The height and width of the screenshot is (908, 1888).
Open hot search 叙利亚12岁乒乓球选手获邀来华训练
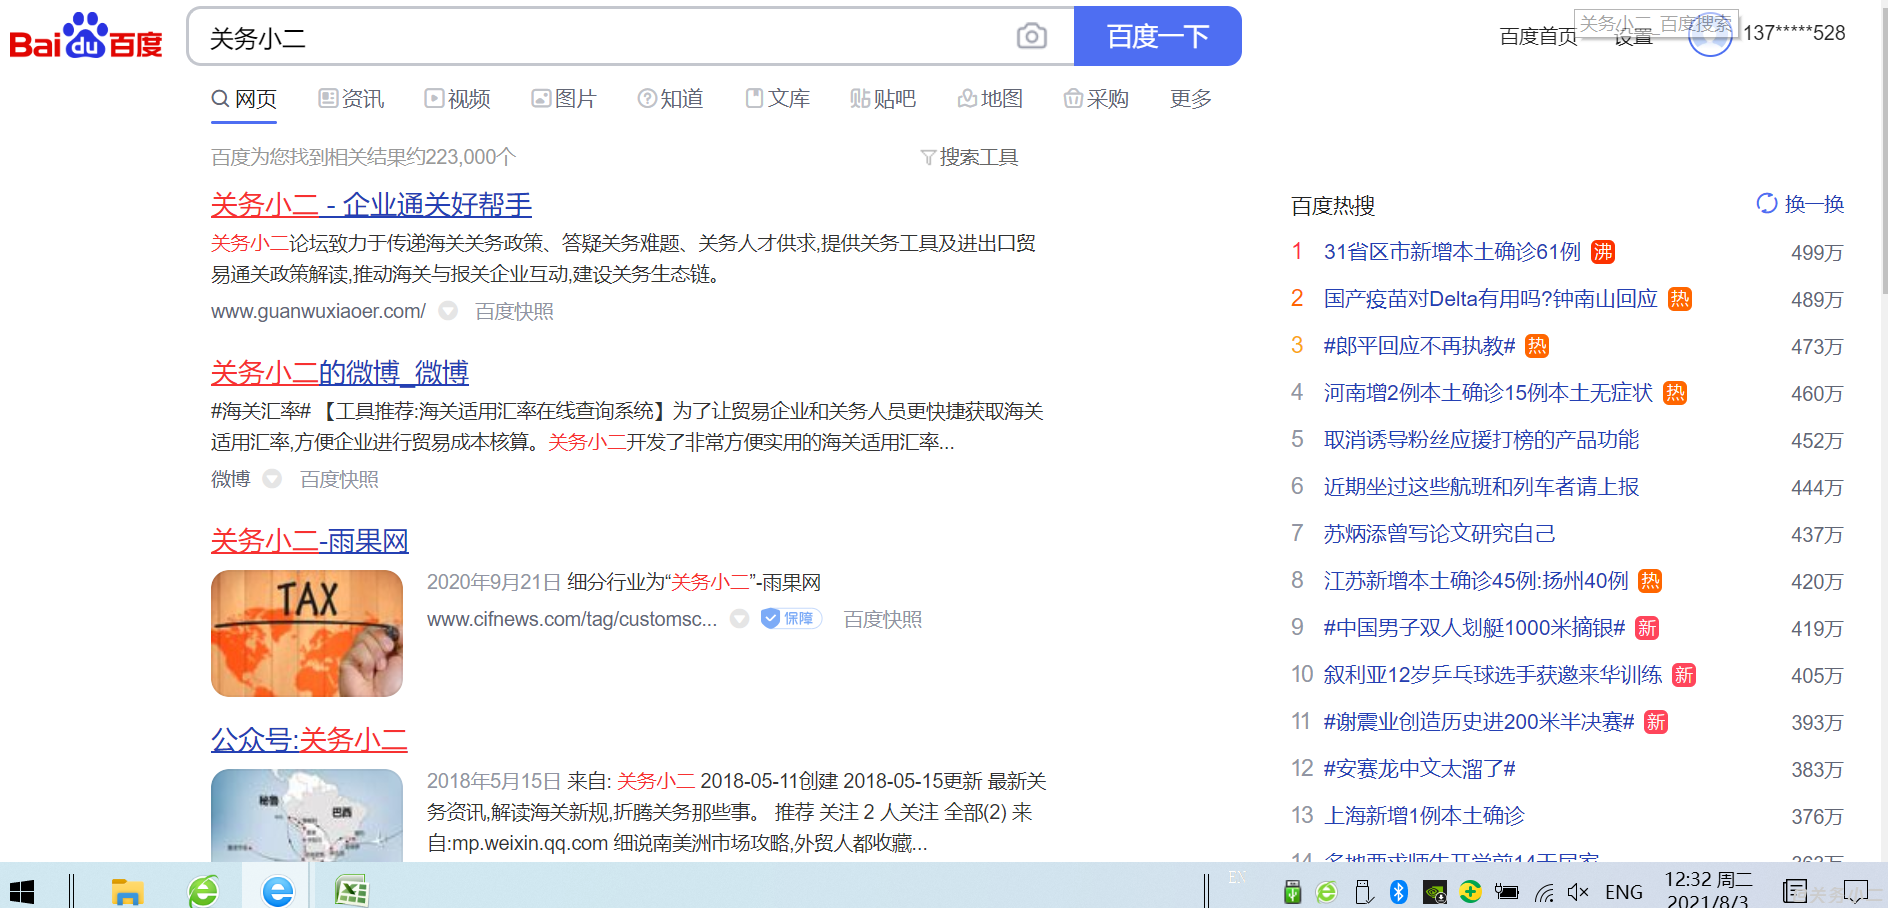pyautogui.click(x=1493, y=675)
